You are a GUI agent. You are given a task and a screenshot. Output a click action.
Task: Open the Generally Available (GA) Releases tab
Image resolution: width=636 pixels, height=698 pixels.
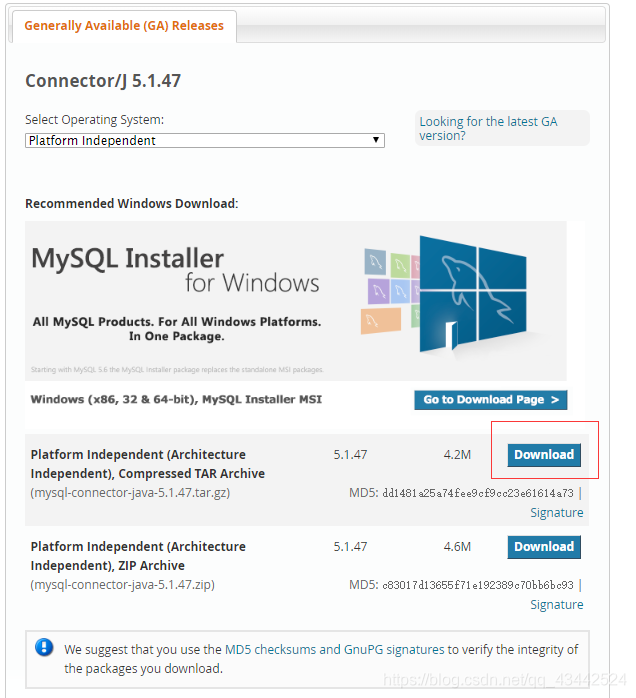point(124,26)
